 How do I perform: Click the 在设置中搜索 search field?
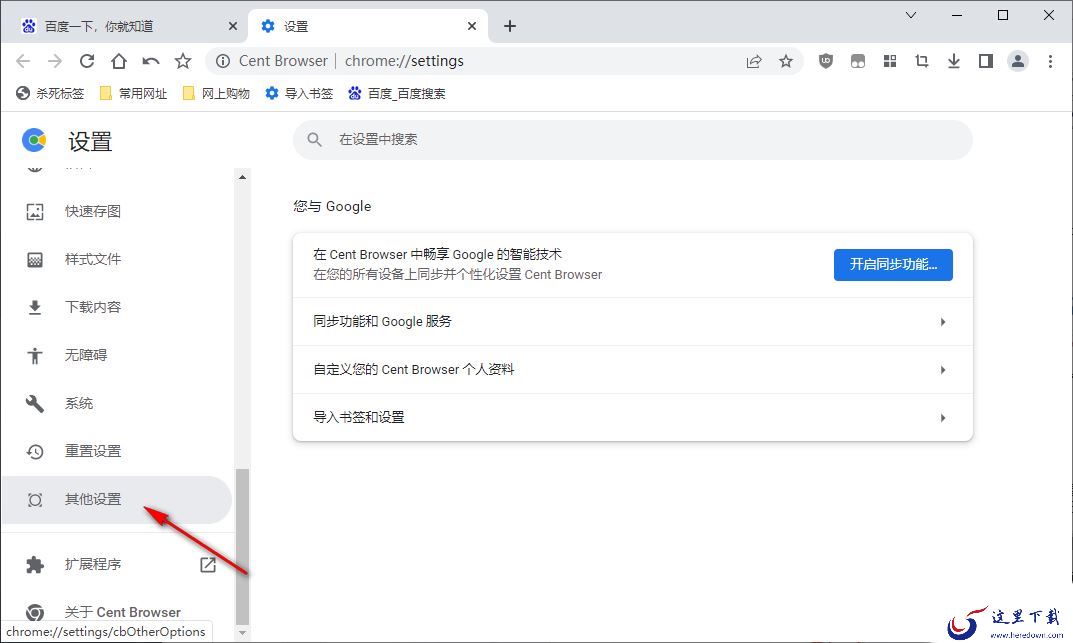pos(632,140)
